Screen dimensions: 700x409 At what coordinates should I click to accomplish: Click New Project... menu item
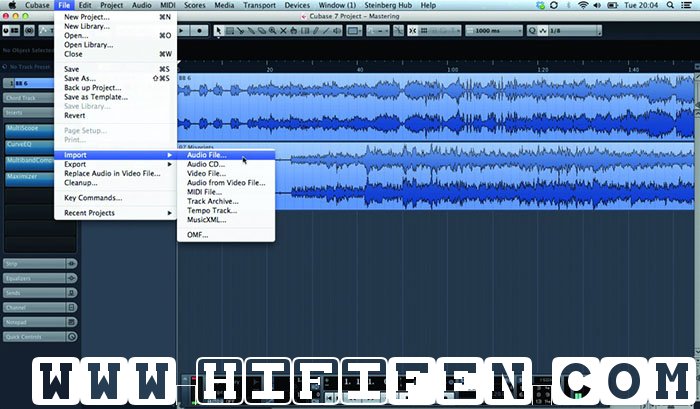pos(115,17)
